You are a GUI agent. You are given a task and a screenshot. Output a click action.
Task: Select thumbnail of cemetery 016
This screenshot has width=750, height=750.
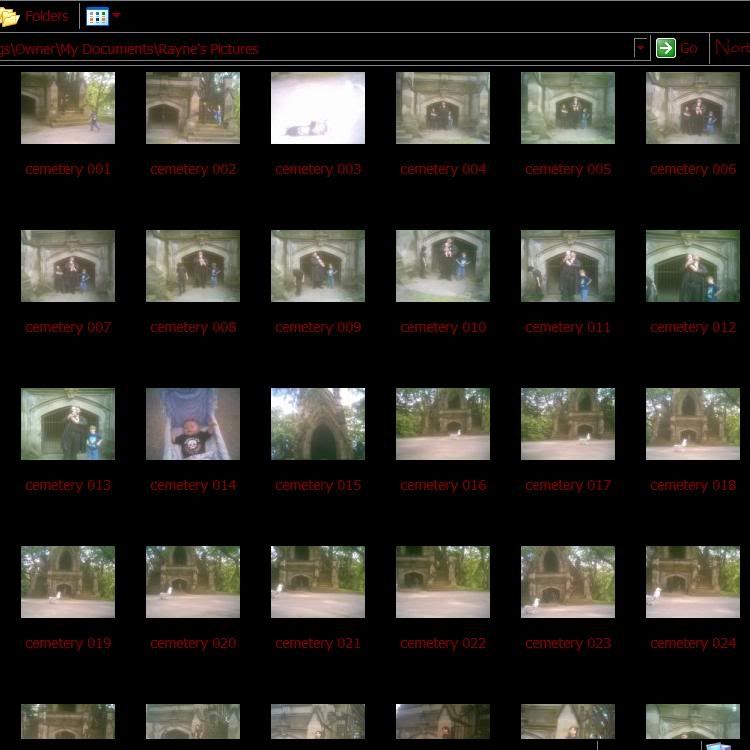pyautogui.click(x=443, y=424)
